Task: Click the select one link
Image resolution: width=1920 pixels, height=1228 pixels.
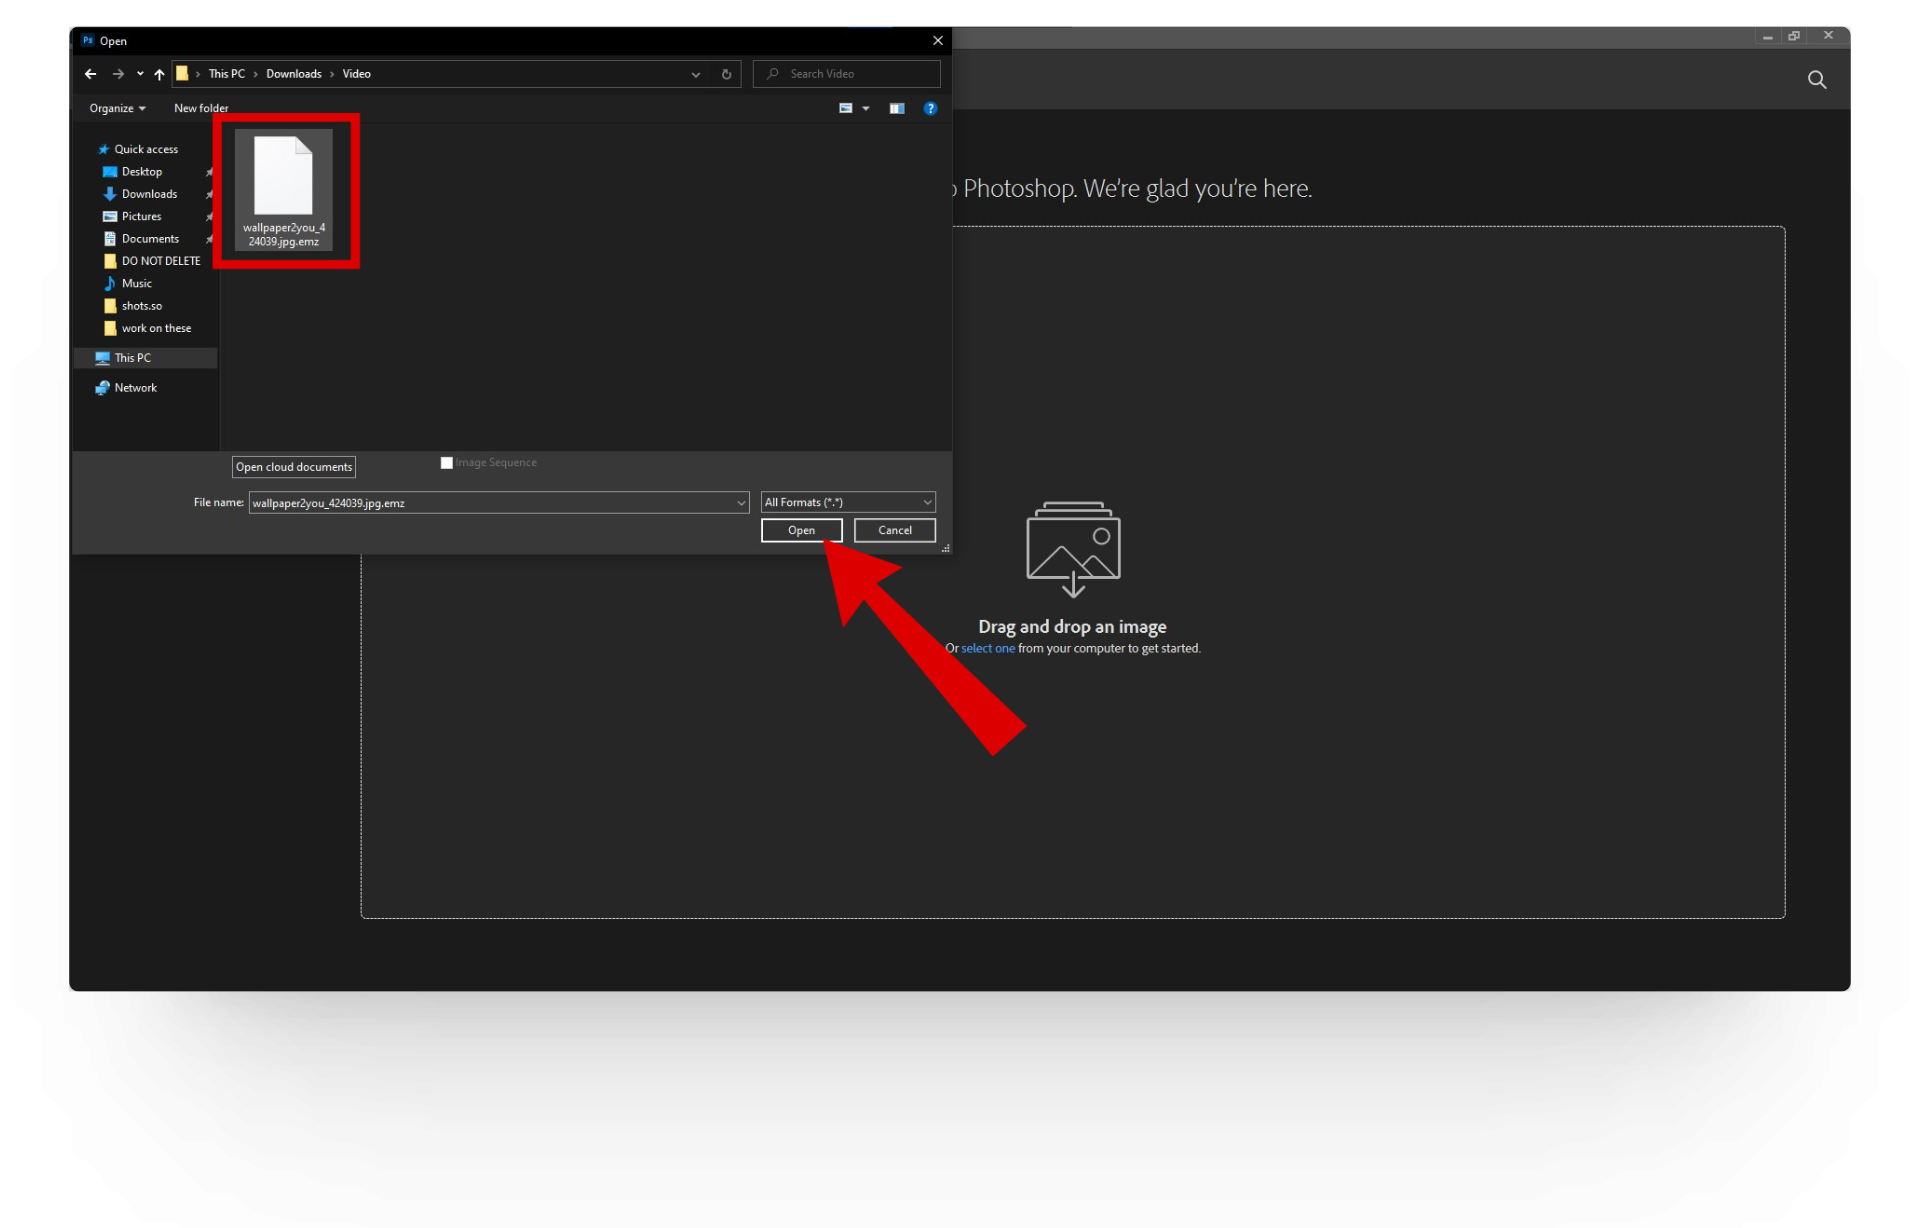Action: pos(987,649)
